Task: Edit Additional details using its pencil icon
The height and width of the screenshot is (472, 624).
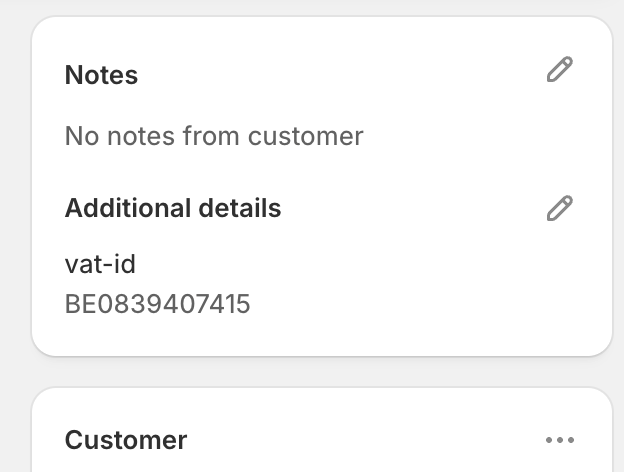Action: (560, 208)
